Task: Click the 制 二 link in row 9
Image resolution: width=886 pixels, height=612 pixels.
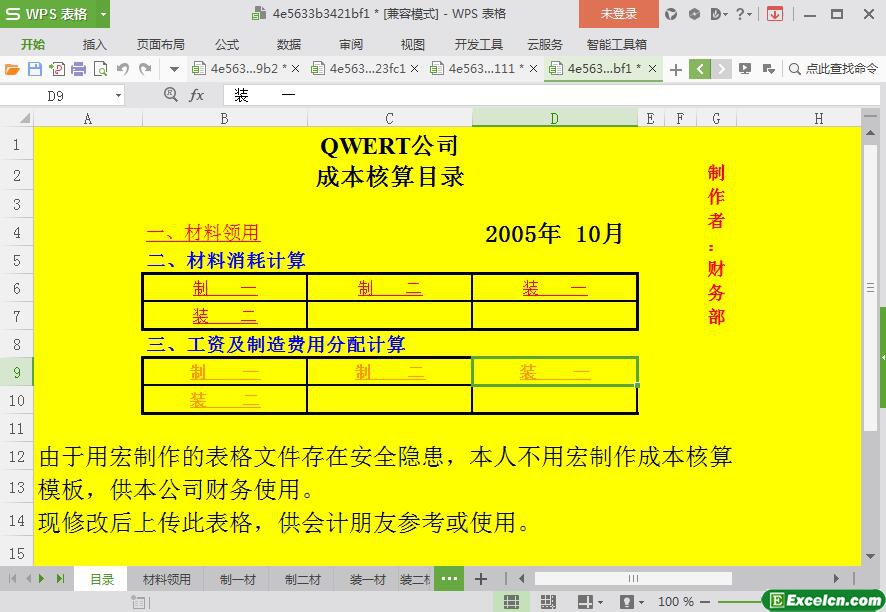Action: [390, 372]
